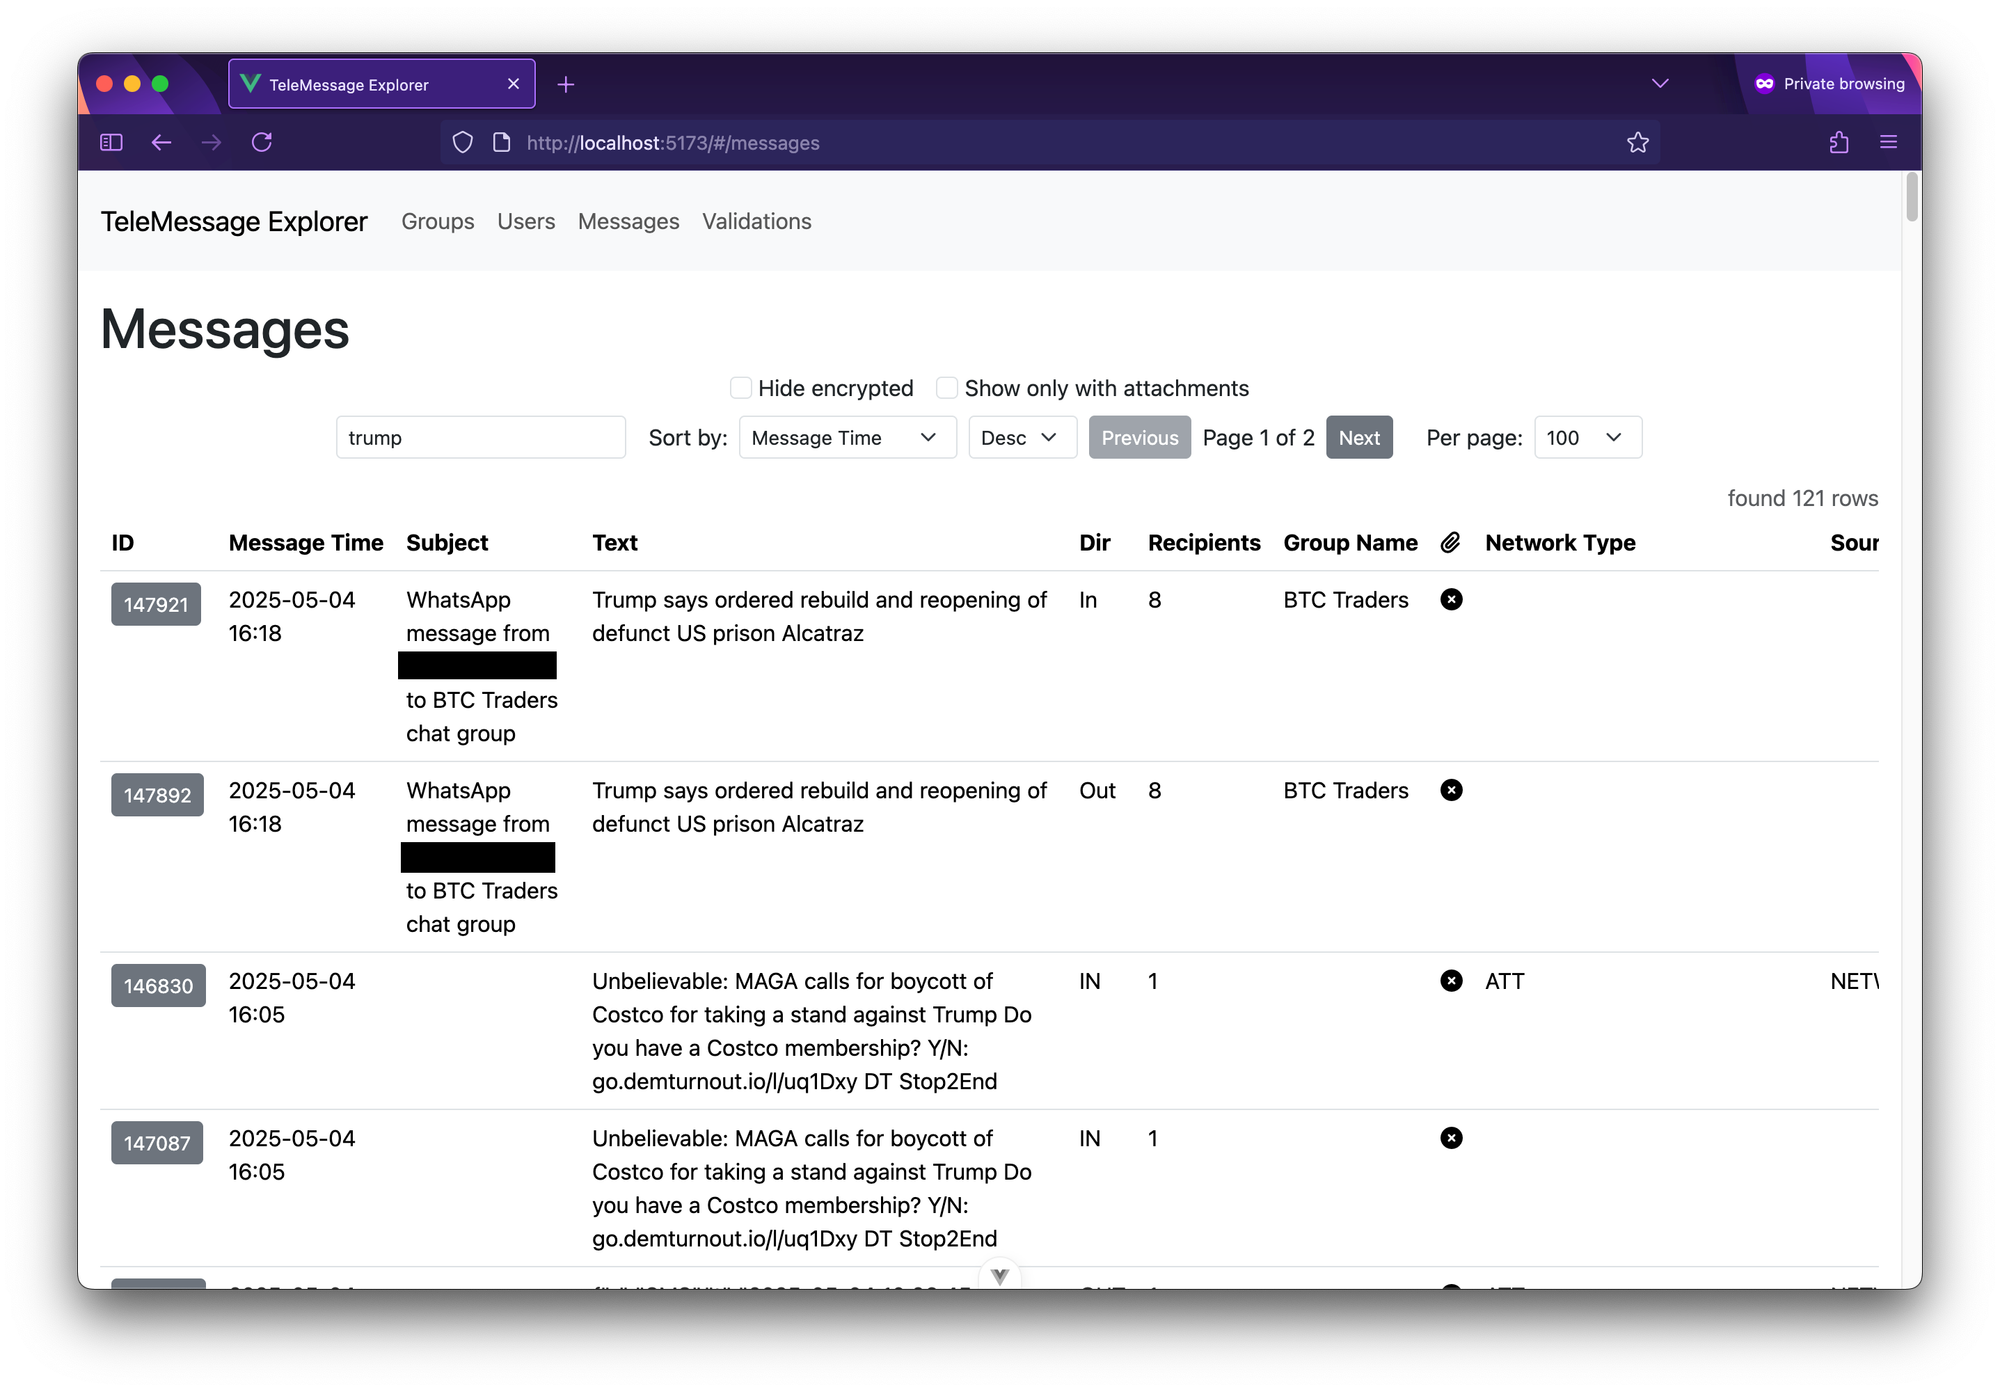Screen dimensions: 2000x1392
Task: Click the shield tracking protection icon
Action: (462, 142)
